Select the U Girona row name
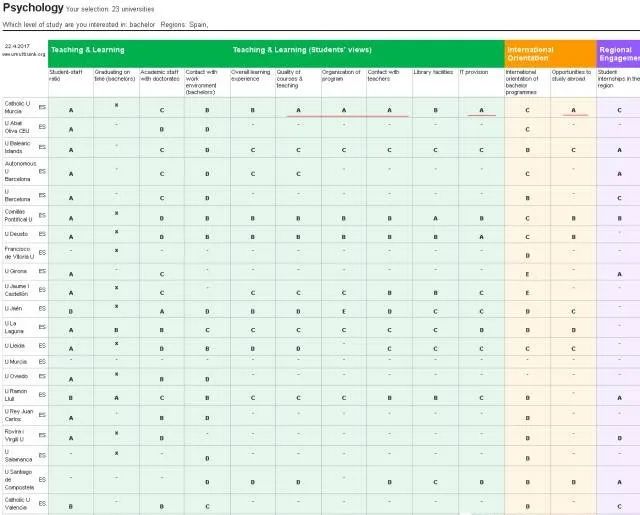 click(16, 271)
